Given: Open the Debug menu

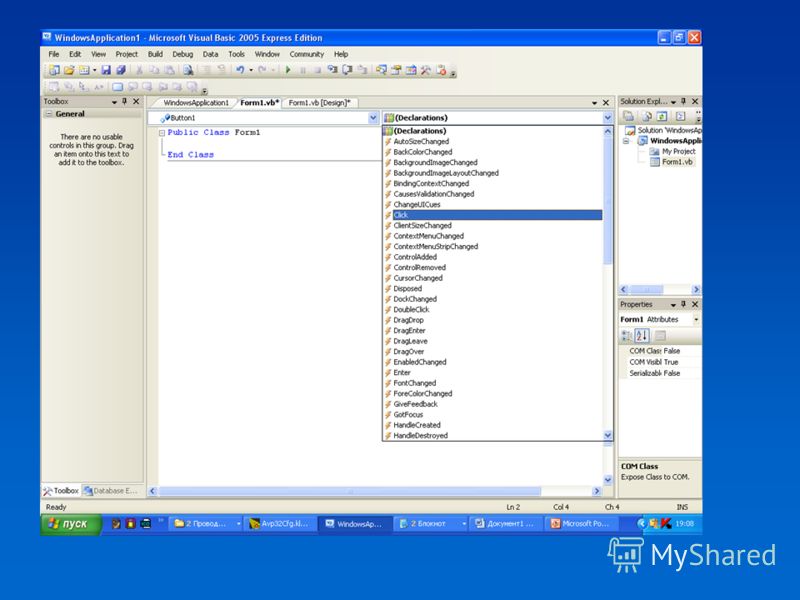Looking at the screenshot, I should click(x=183, y=54).
